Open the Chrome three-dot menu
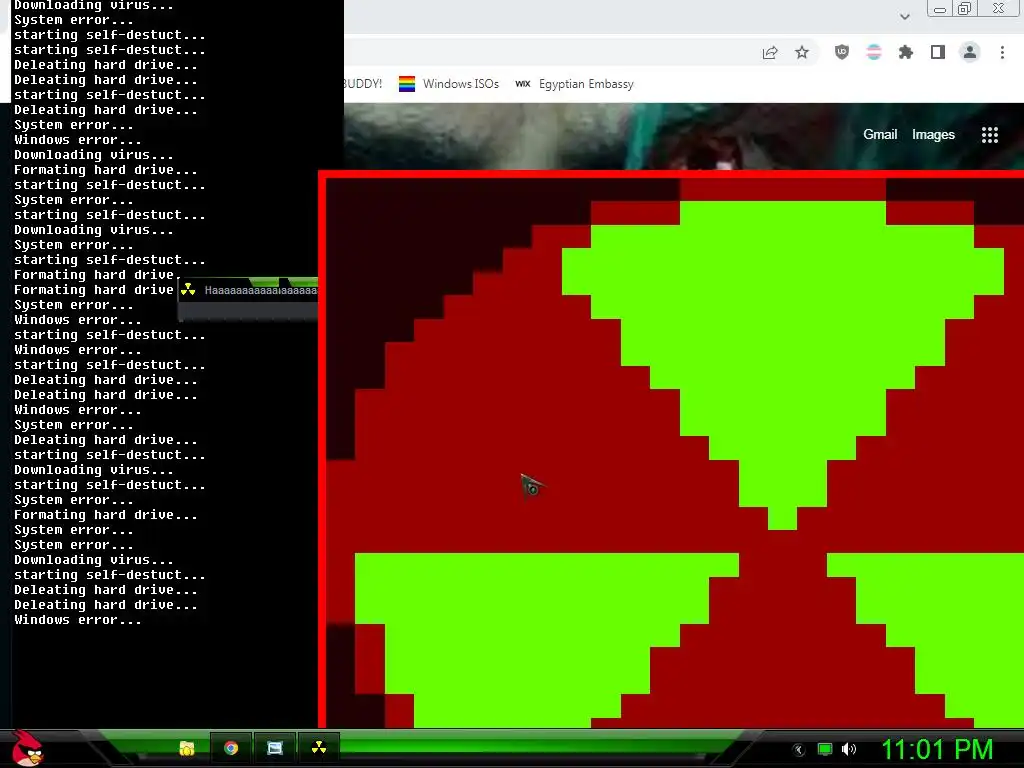This screenshot has width=1024, height=768. tap(1002, 52)
